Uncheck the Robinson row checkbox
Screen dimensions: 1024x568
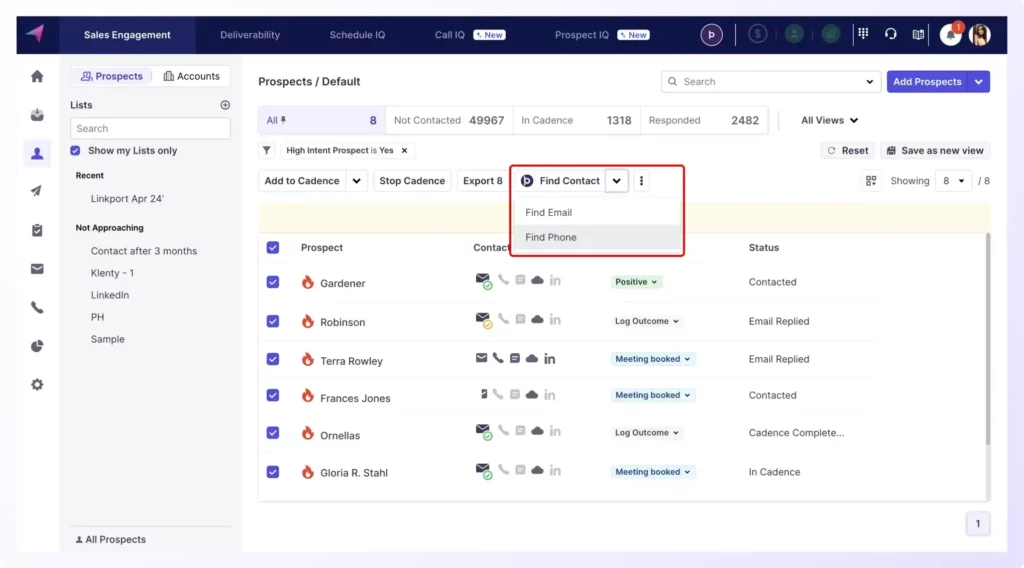273,321
